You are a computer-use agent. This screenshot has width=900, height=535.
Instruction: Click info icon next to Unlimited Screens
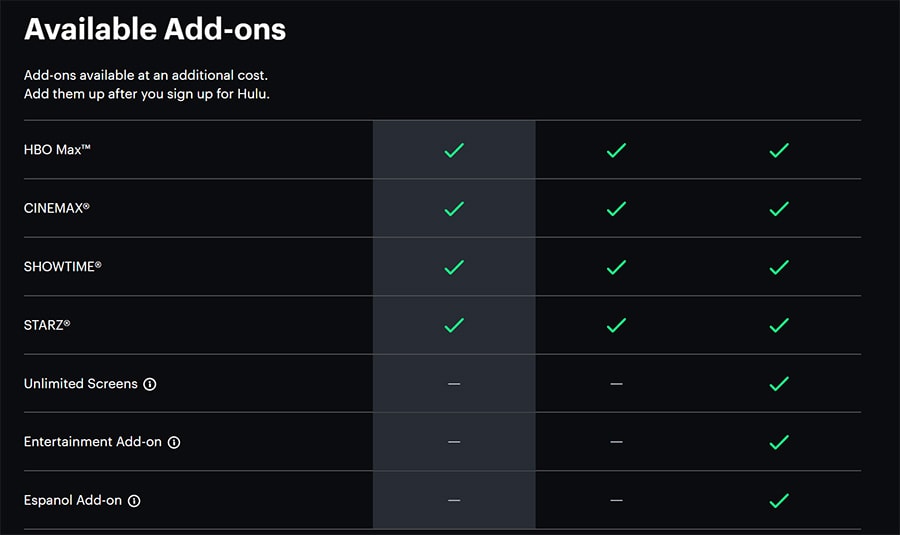pyautogui.click(x=150, y=384)
